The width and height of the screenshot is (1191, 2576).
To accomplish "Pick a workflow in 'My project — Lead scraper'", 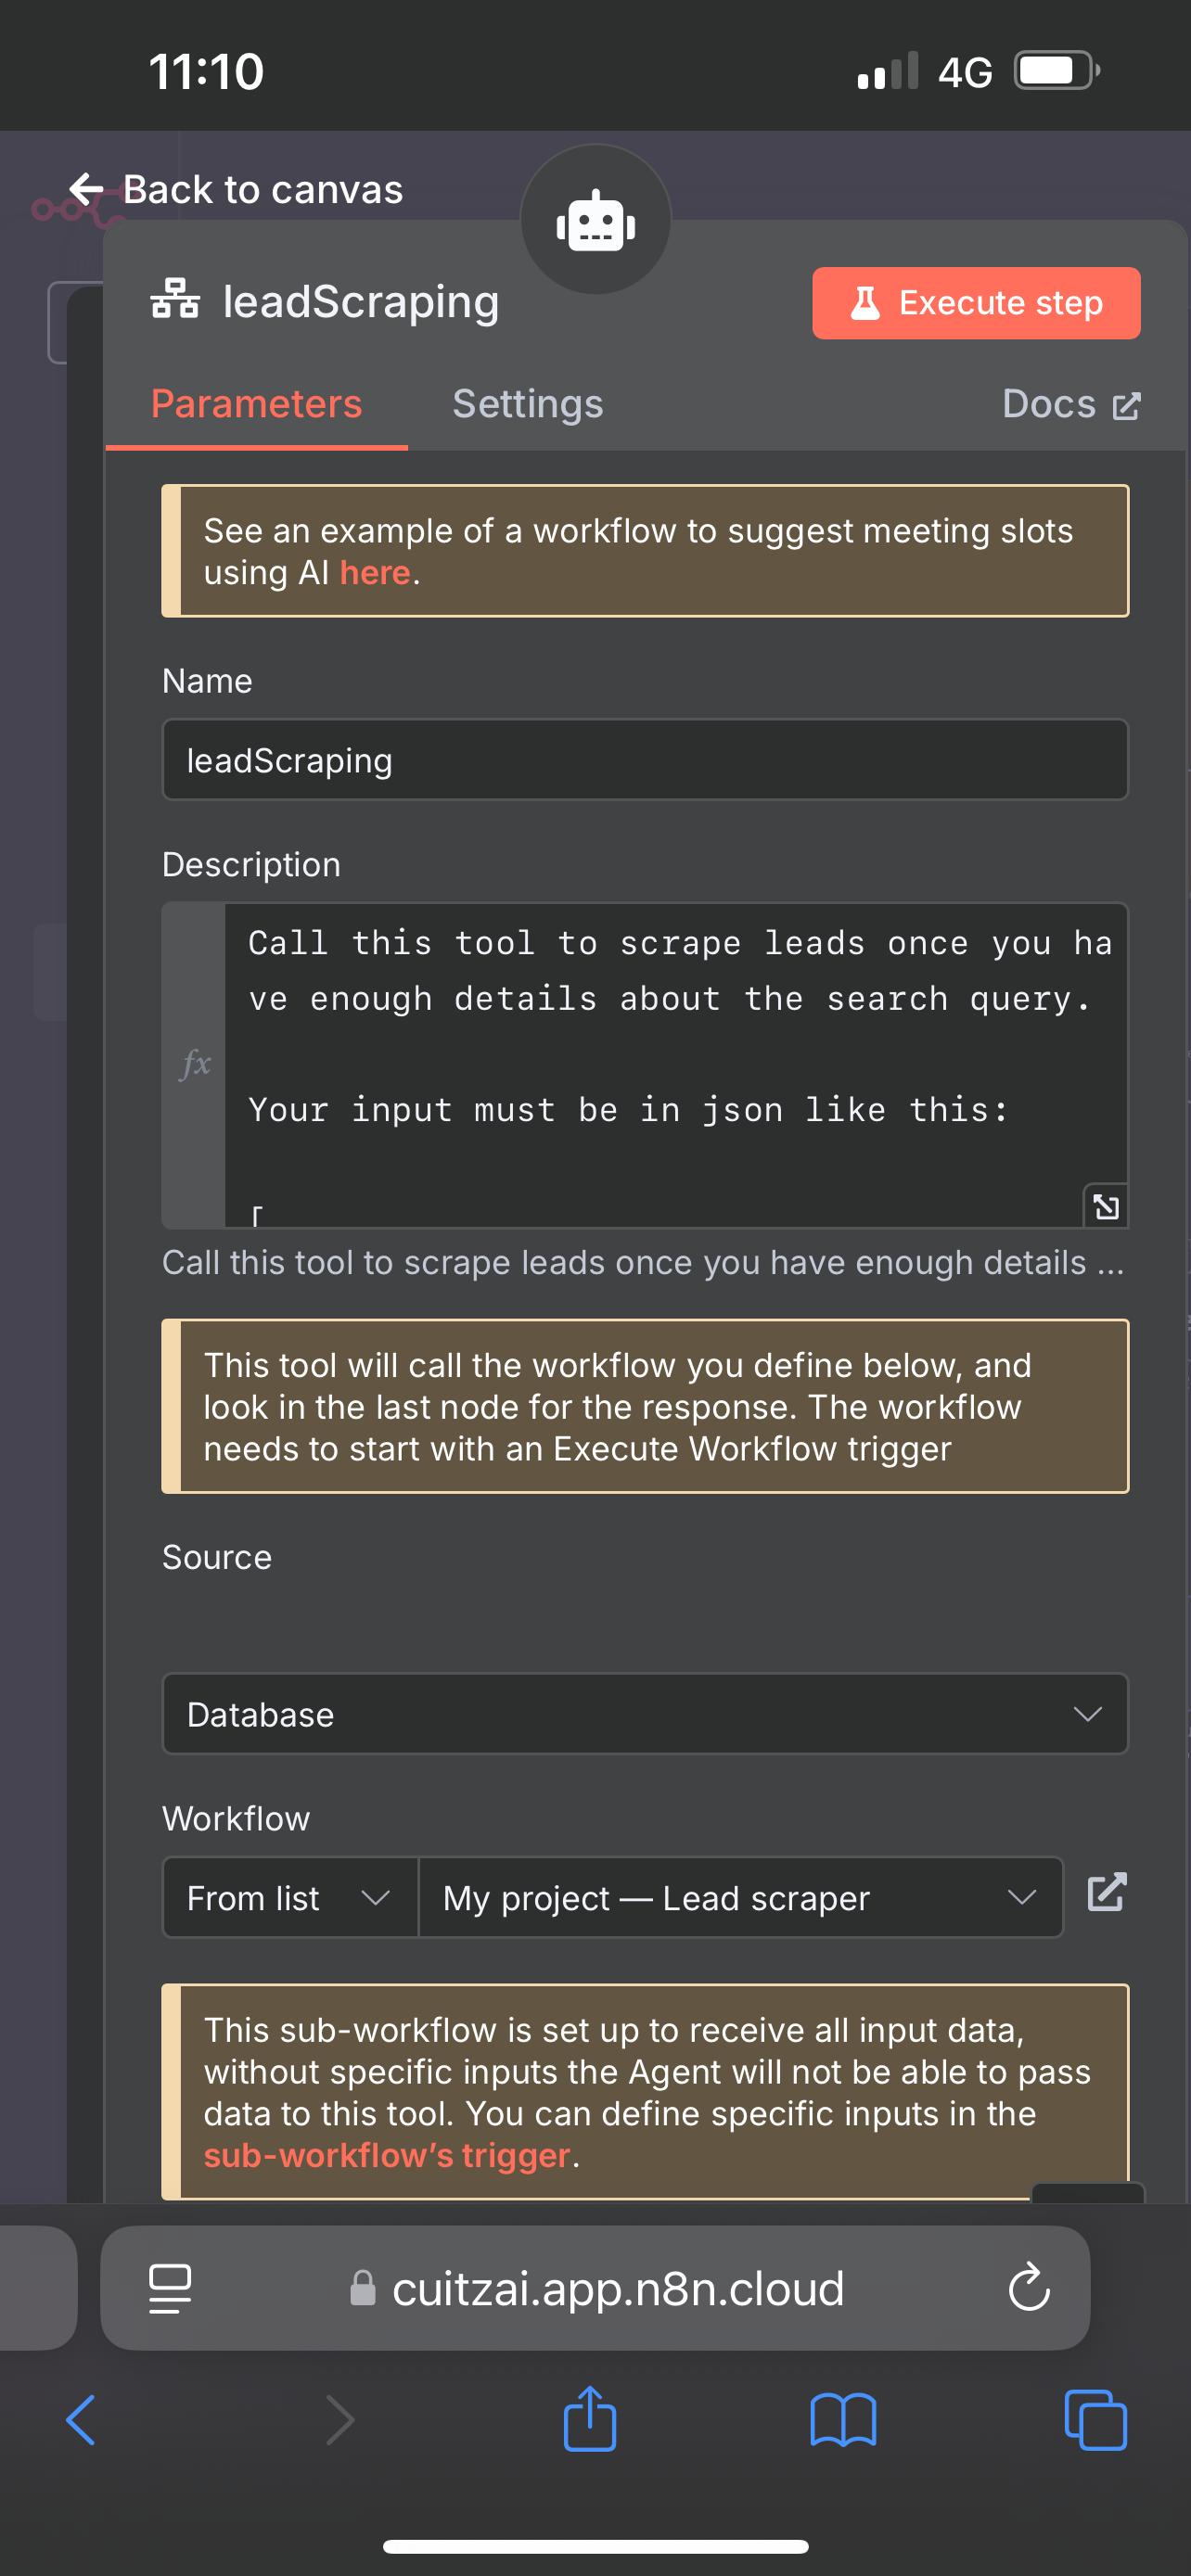I will coord(740,1897).
